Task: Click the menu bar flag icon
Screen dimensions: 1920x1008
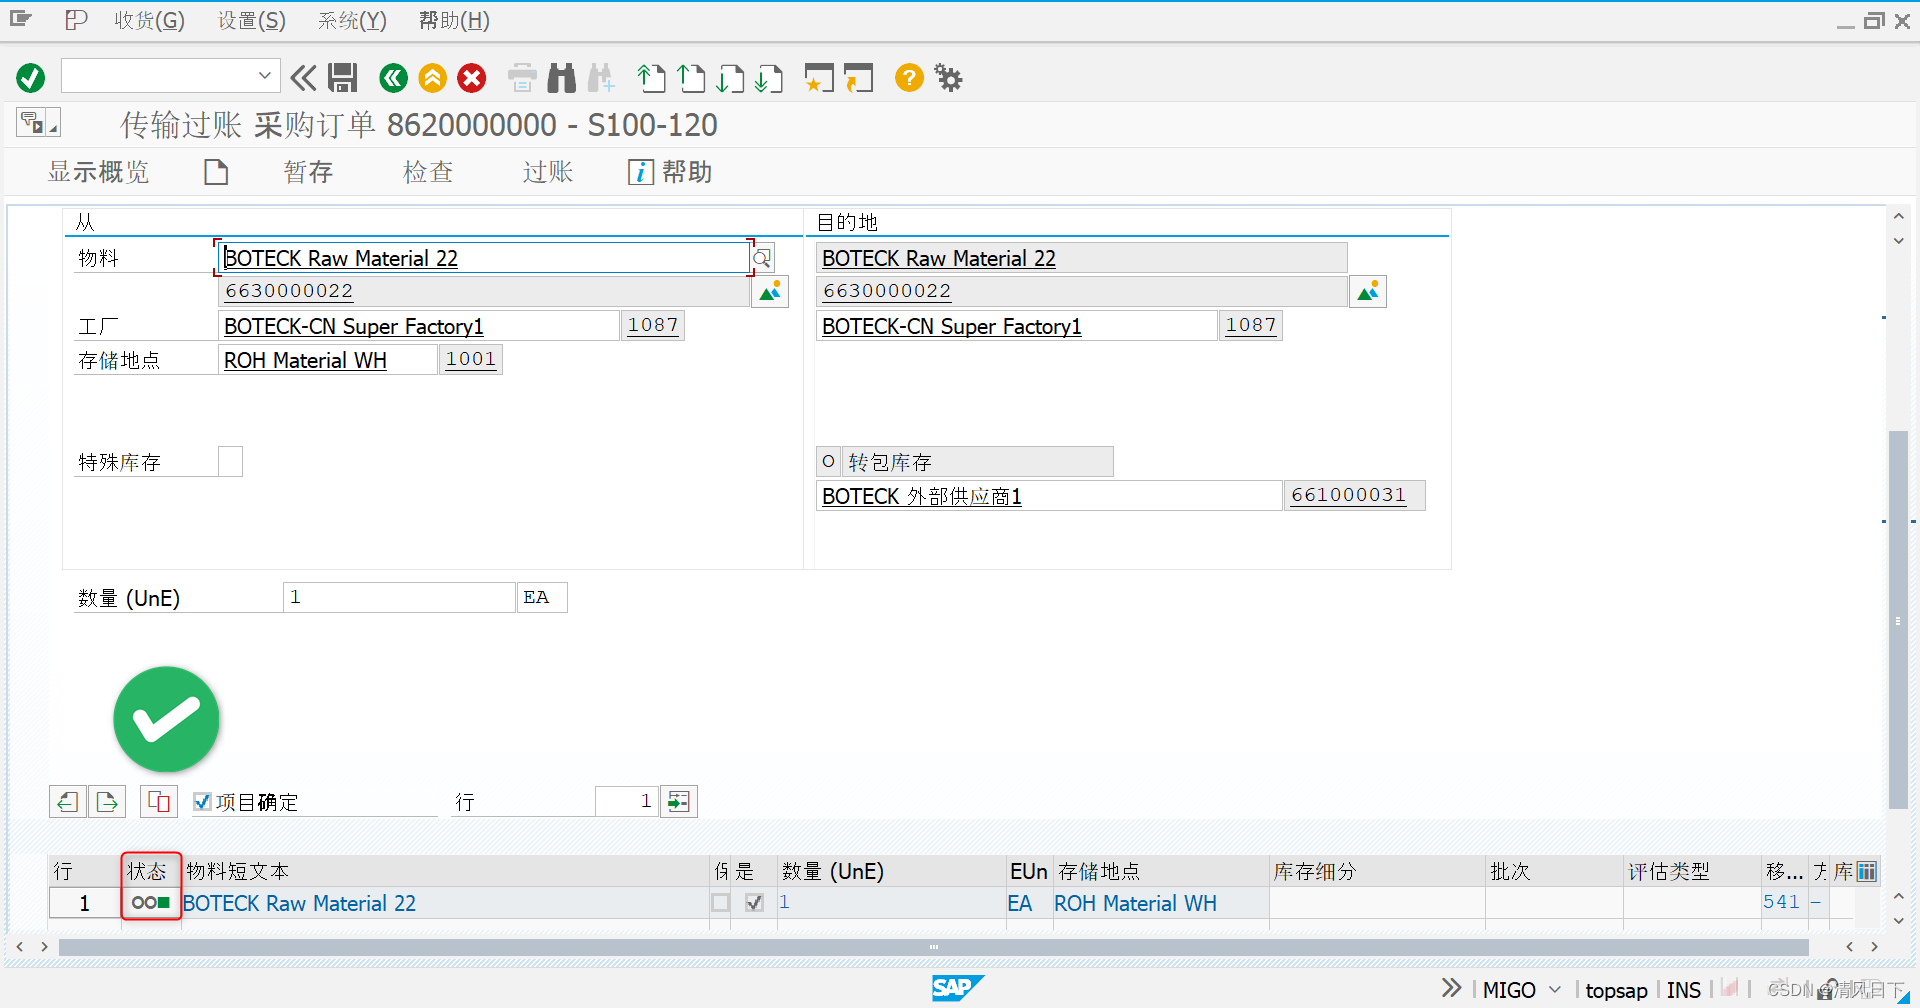Action: pyautogui.click(x=76, y=20)
